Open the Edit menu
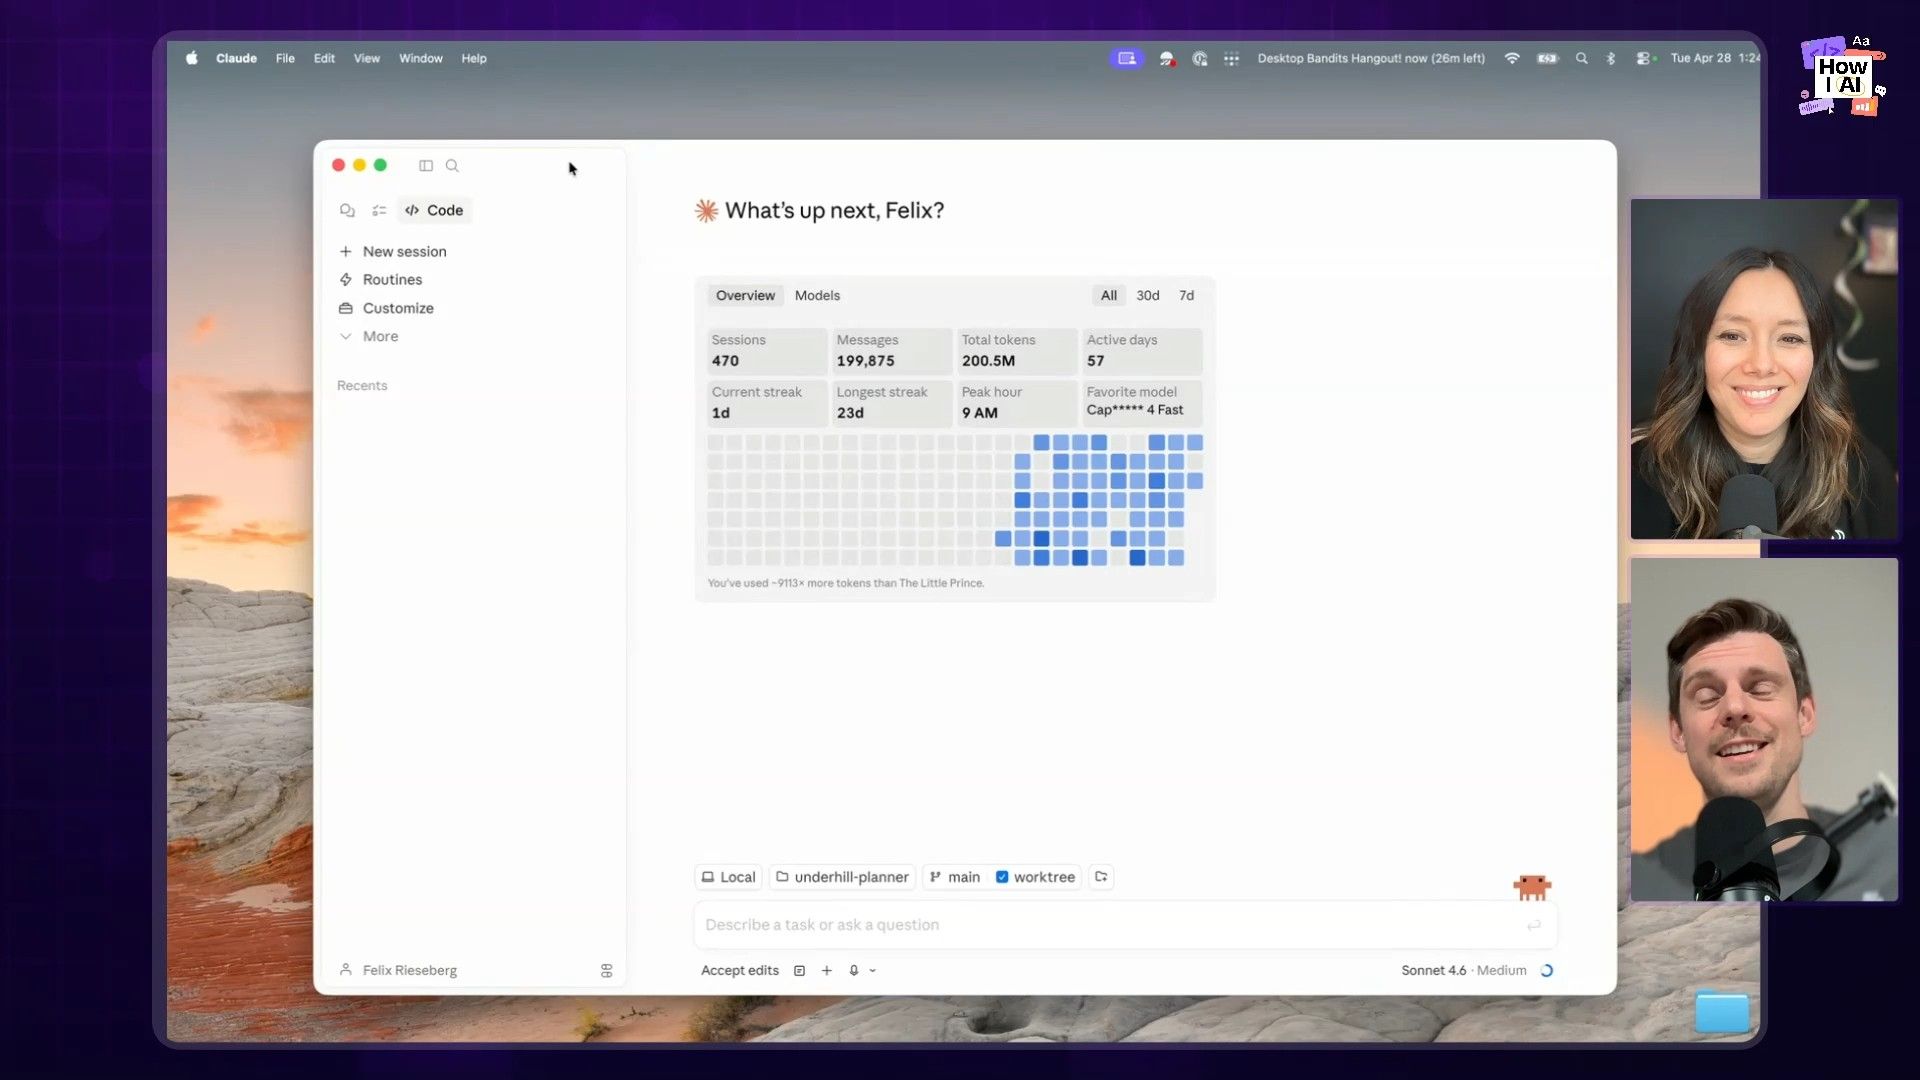 point(324,58)
